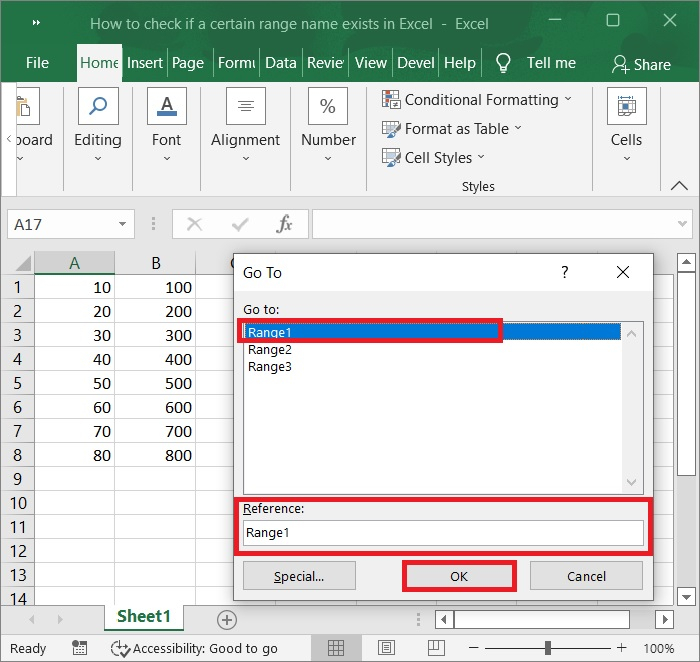Open the Name Box dropdown arrow
The image size is (700, 662).
tap(123, 224)
